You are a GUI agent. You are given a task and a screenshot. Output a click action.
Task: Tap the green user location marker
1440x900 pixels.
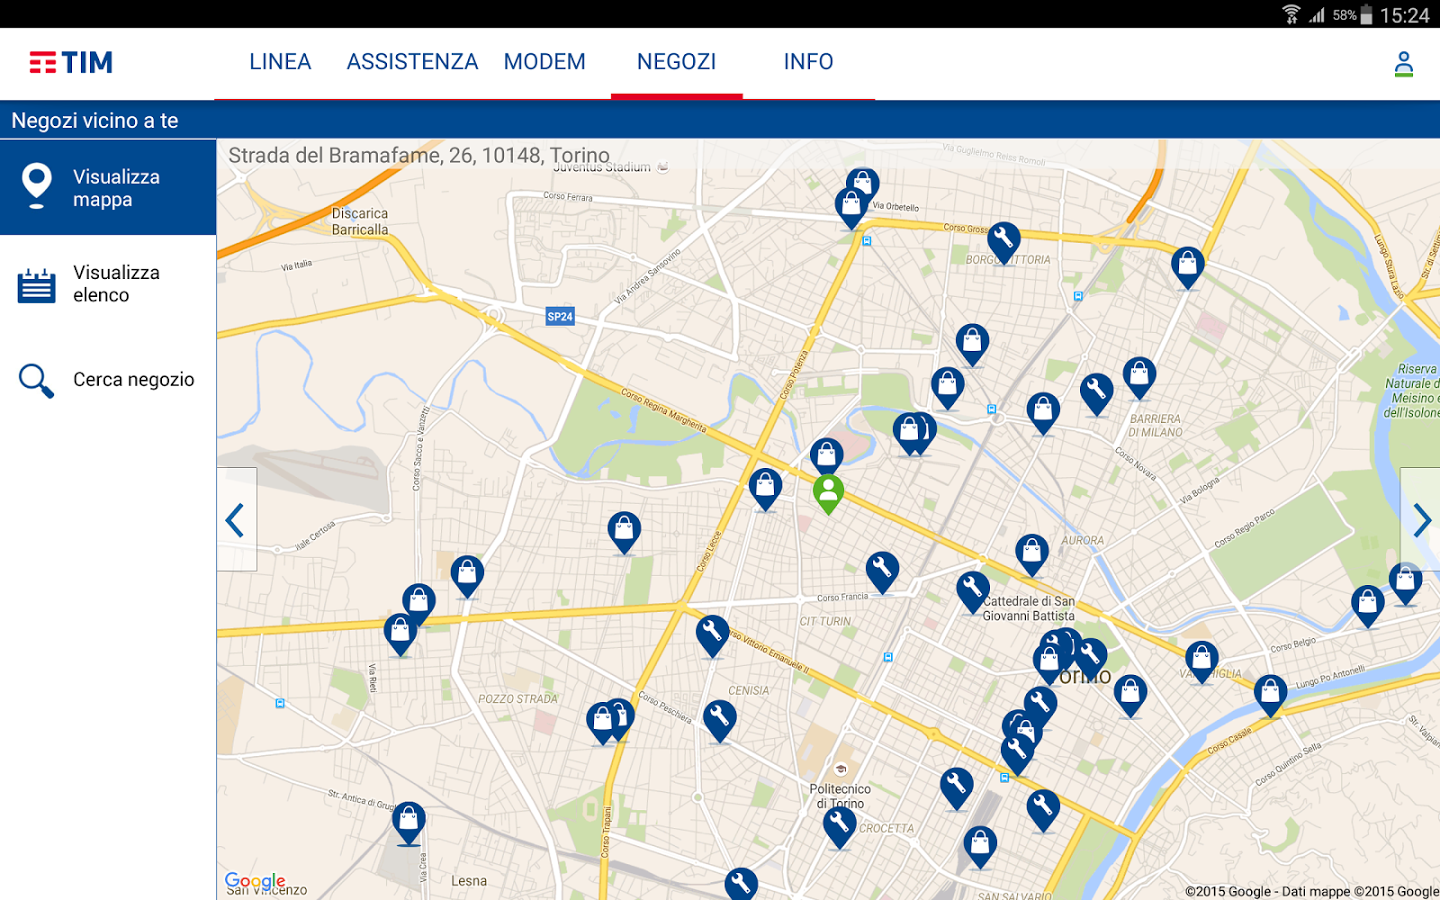coord(828,493)
